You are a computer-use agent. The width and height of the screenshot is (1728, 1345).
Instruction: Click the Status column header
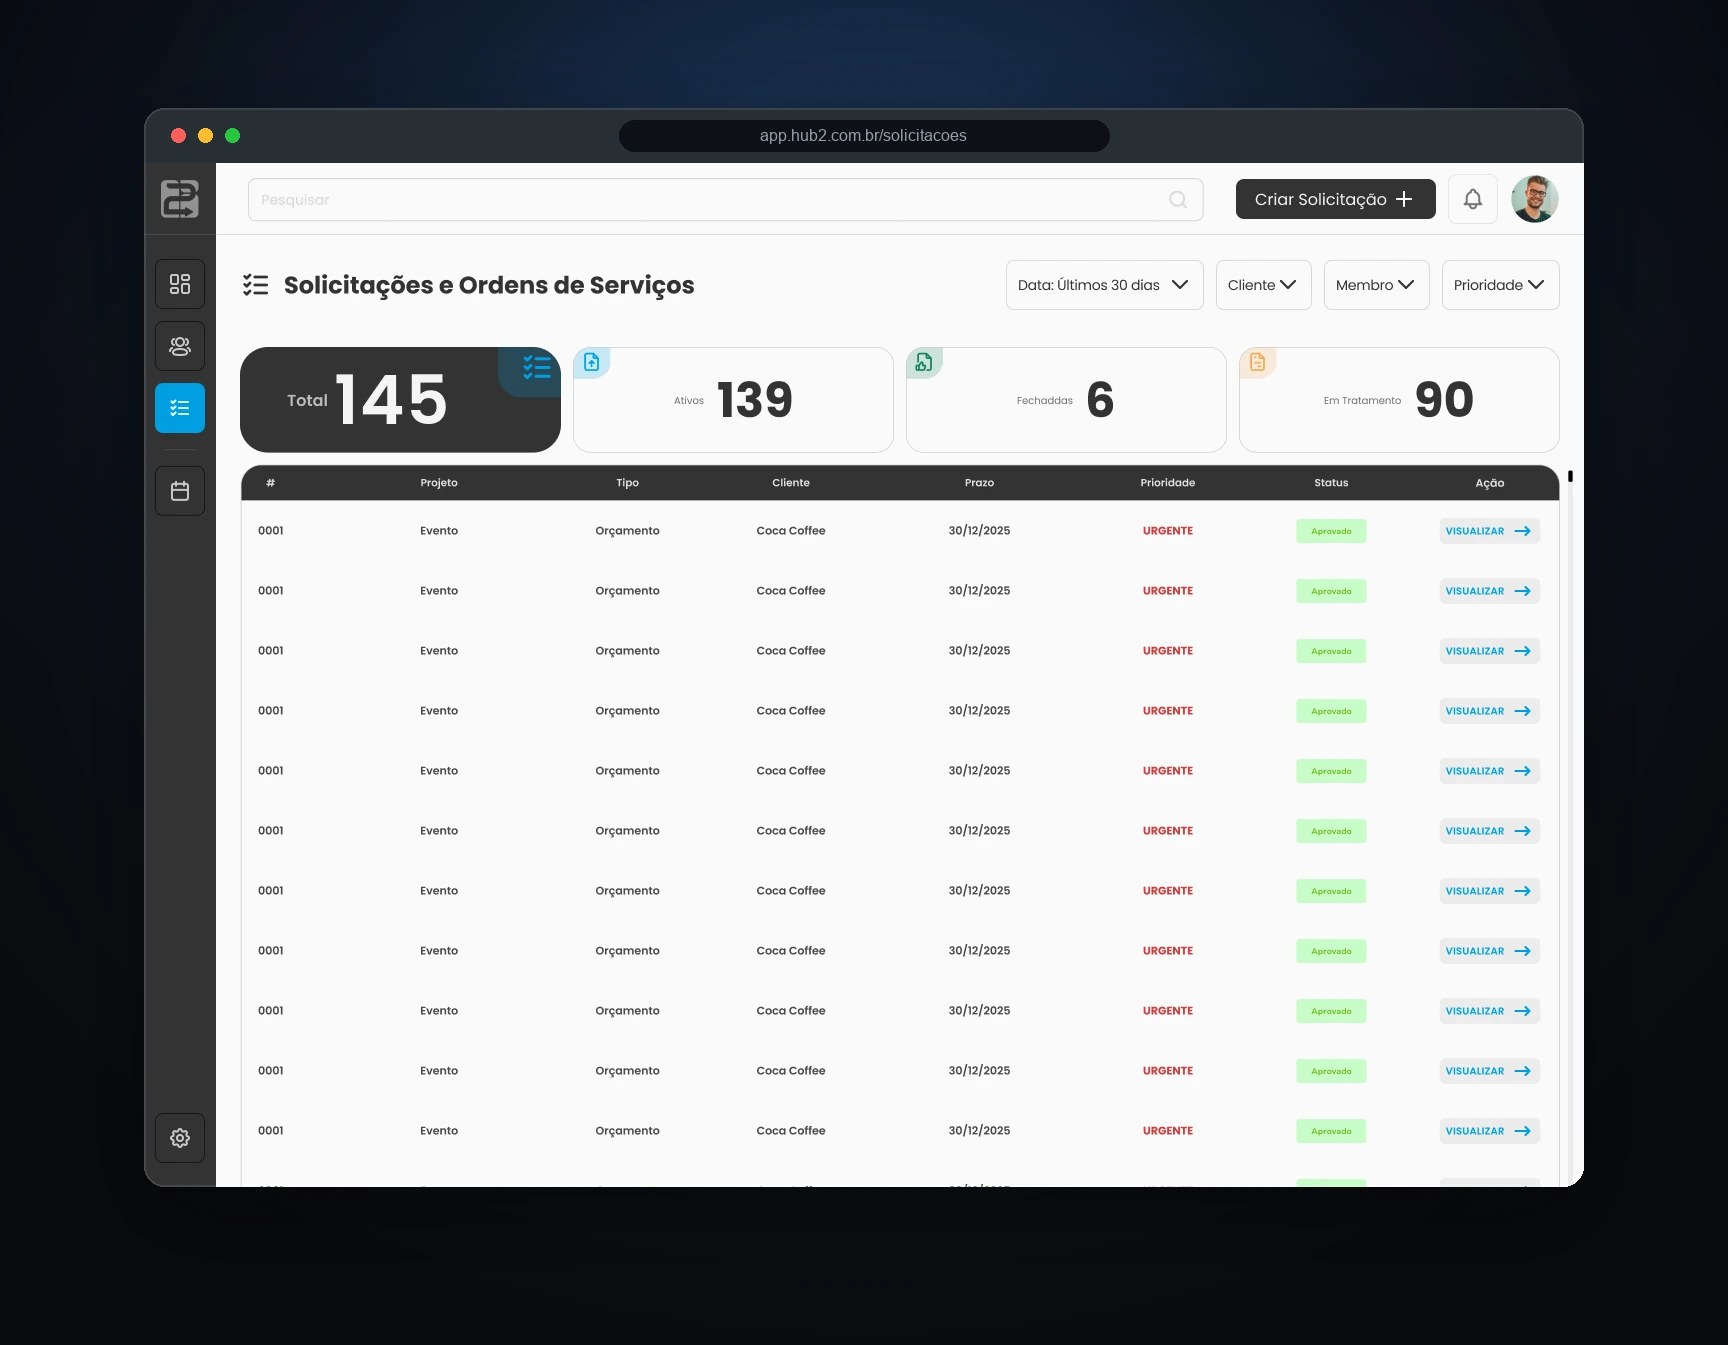pos(1331,483)
